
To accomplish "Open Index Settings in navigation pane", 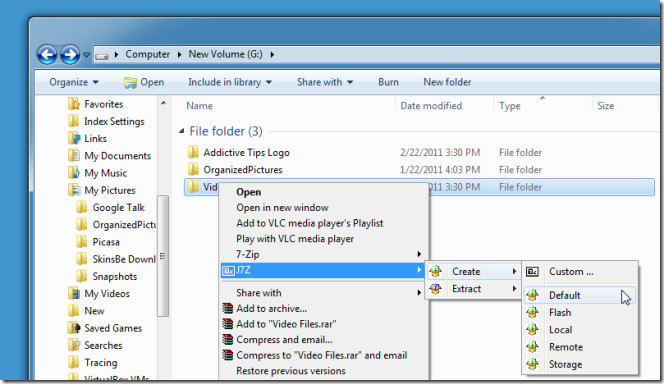I will pos(107,122).
